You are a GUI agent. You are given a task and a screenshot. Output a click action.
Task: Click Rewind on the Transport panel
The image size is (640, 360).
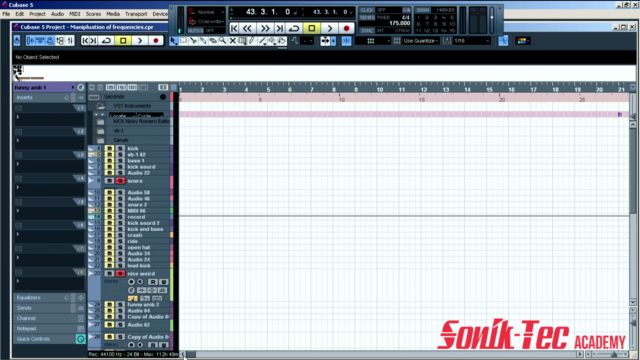[x=247, y=28]
